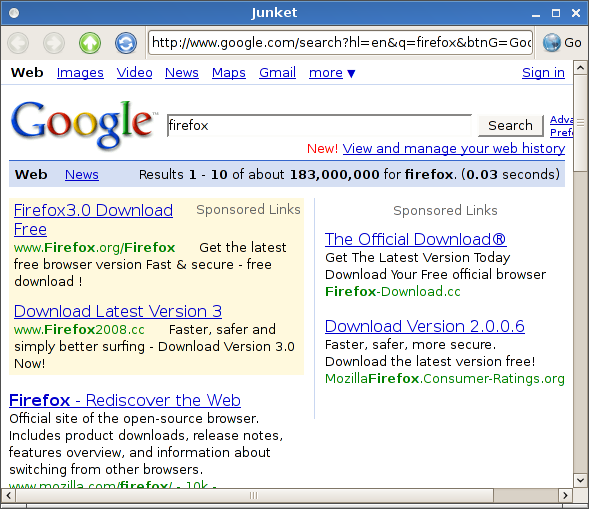Click the Sign in link
The width and height of the screenshot is (589, 509).
pyautogui.click(x=543, y=72)
